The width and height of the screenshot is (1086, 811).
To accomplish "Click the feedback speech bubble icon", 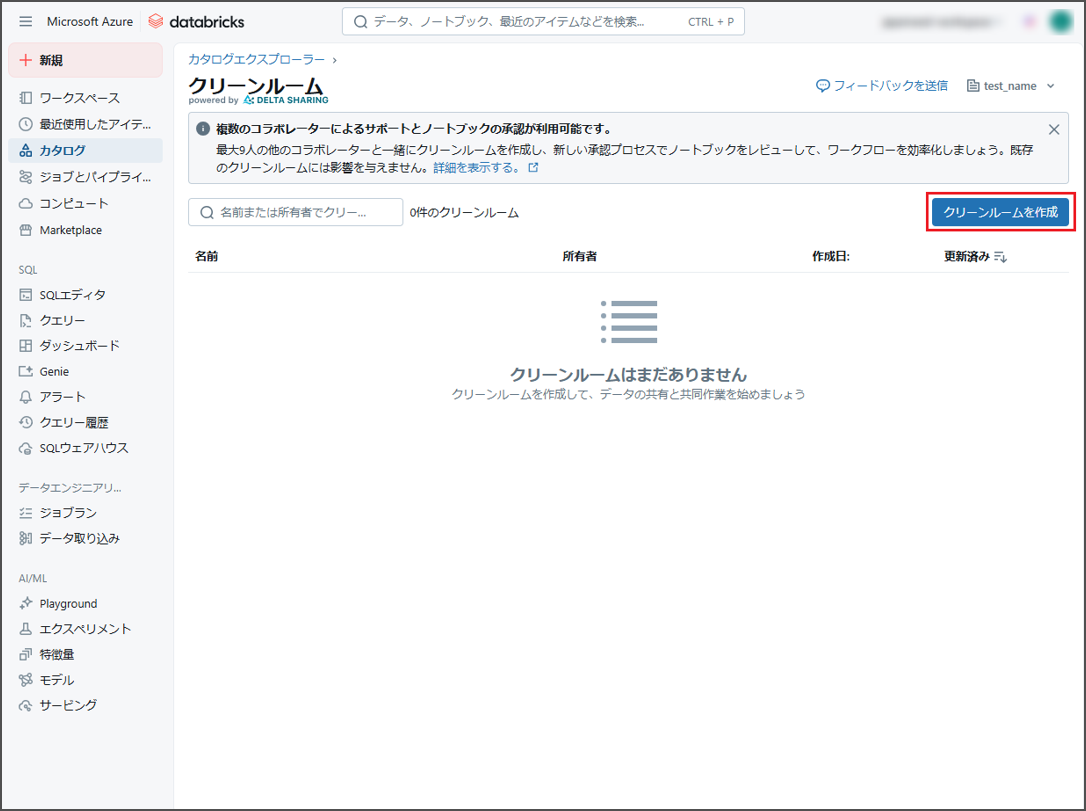I will click(822, 86).
